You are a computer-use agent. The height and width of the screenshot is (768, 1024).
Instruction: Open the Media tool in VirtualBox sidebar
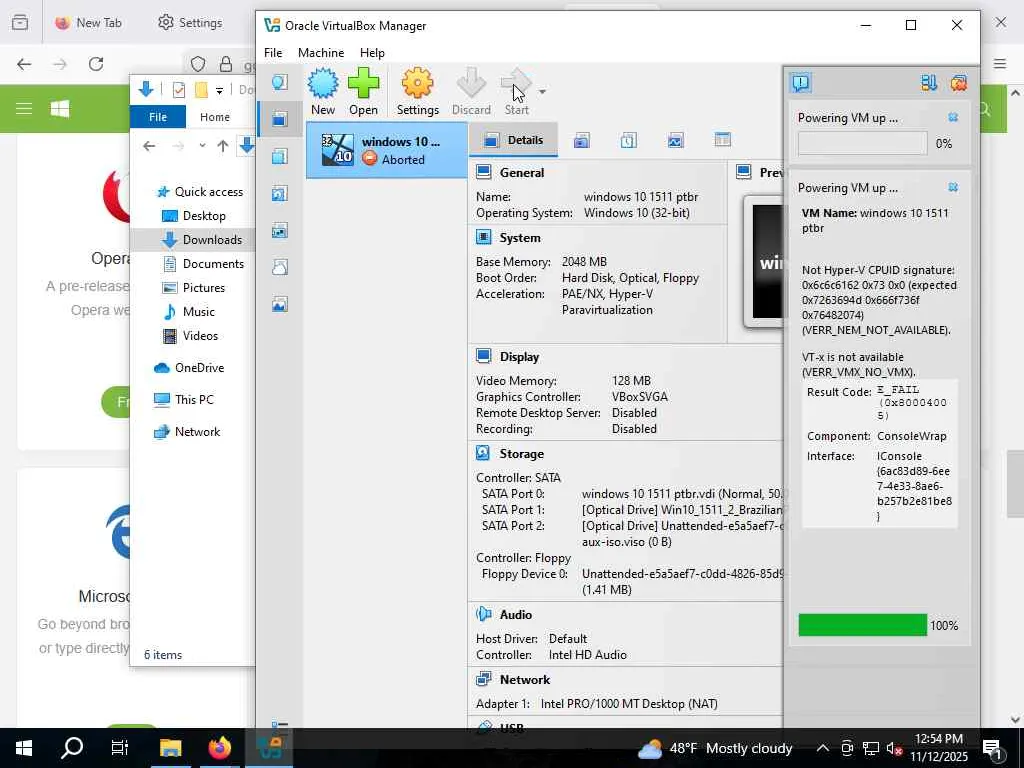pyautogui.click(x=280, y=193)
